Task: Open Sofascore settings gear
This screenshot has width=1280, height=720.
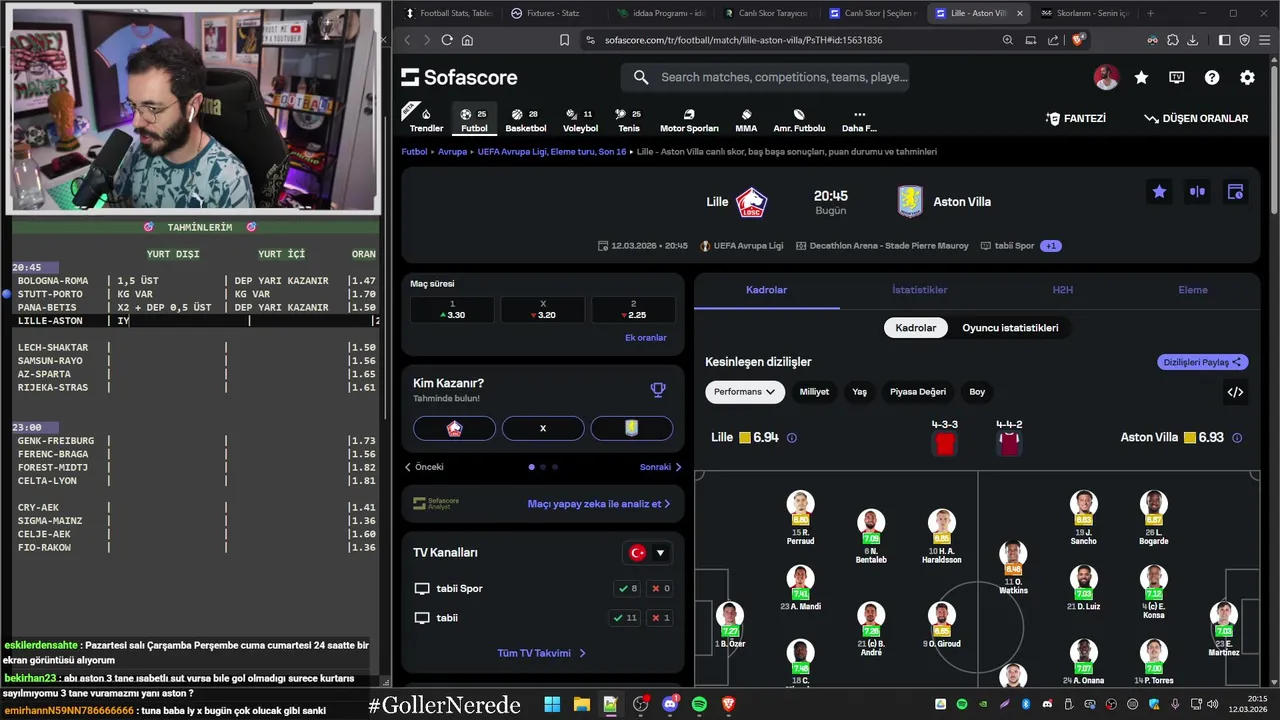Action: (x=1247, y=77)
